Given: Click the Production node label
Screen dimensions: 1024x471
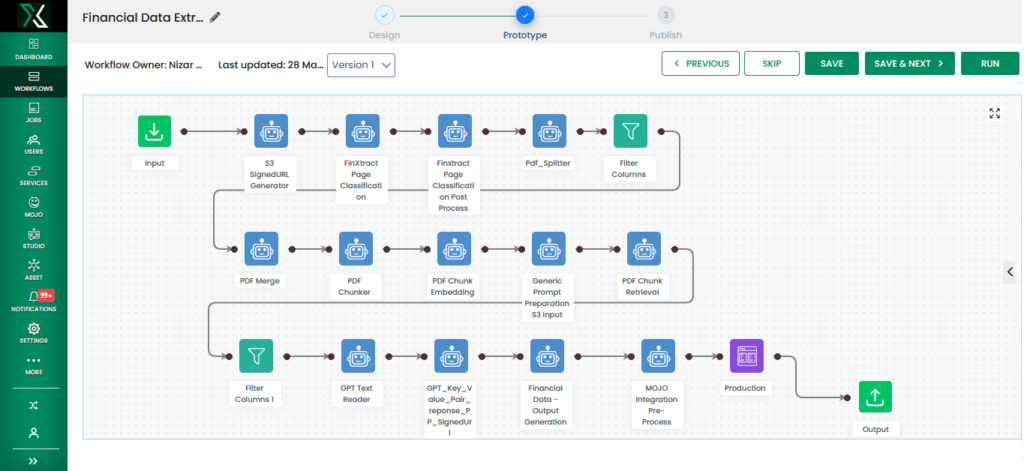Looking at the screenshot, I should click(x=744, y=388).
